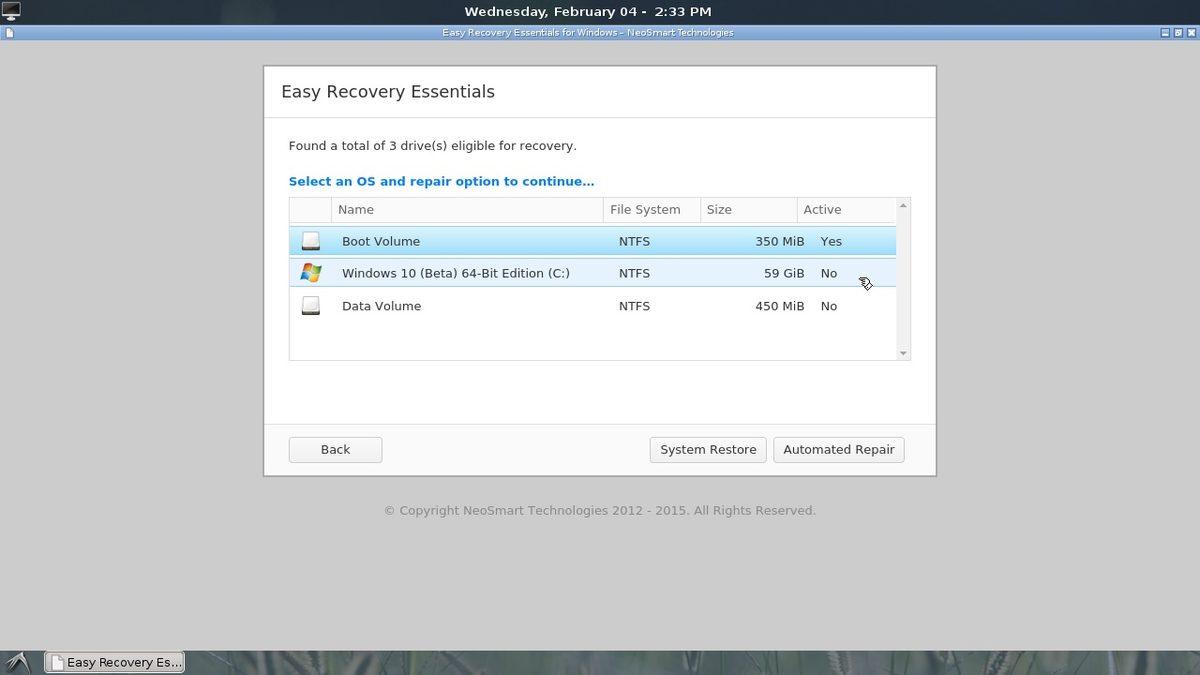This screenshot has height=675, width=1200.
Task: Click the document icon in window title bar
Action: (x=8, y=33)
